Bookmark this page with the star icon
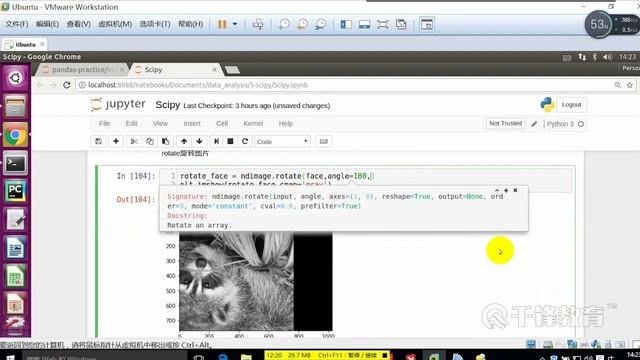 630,85
